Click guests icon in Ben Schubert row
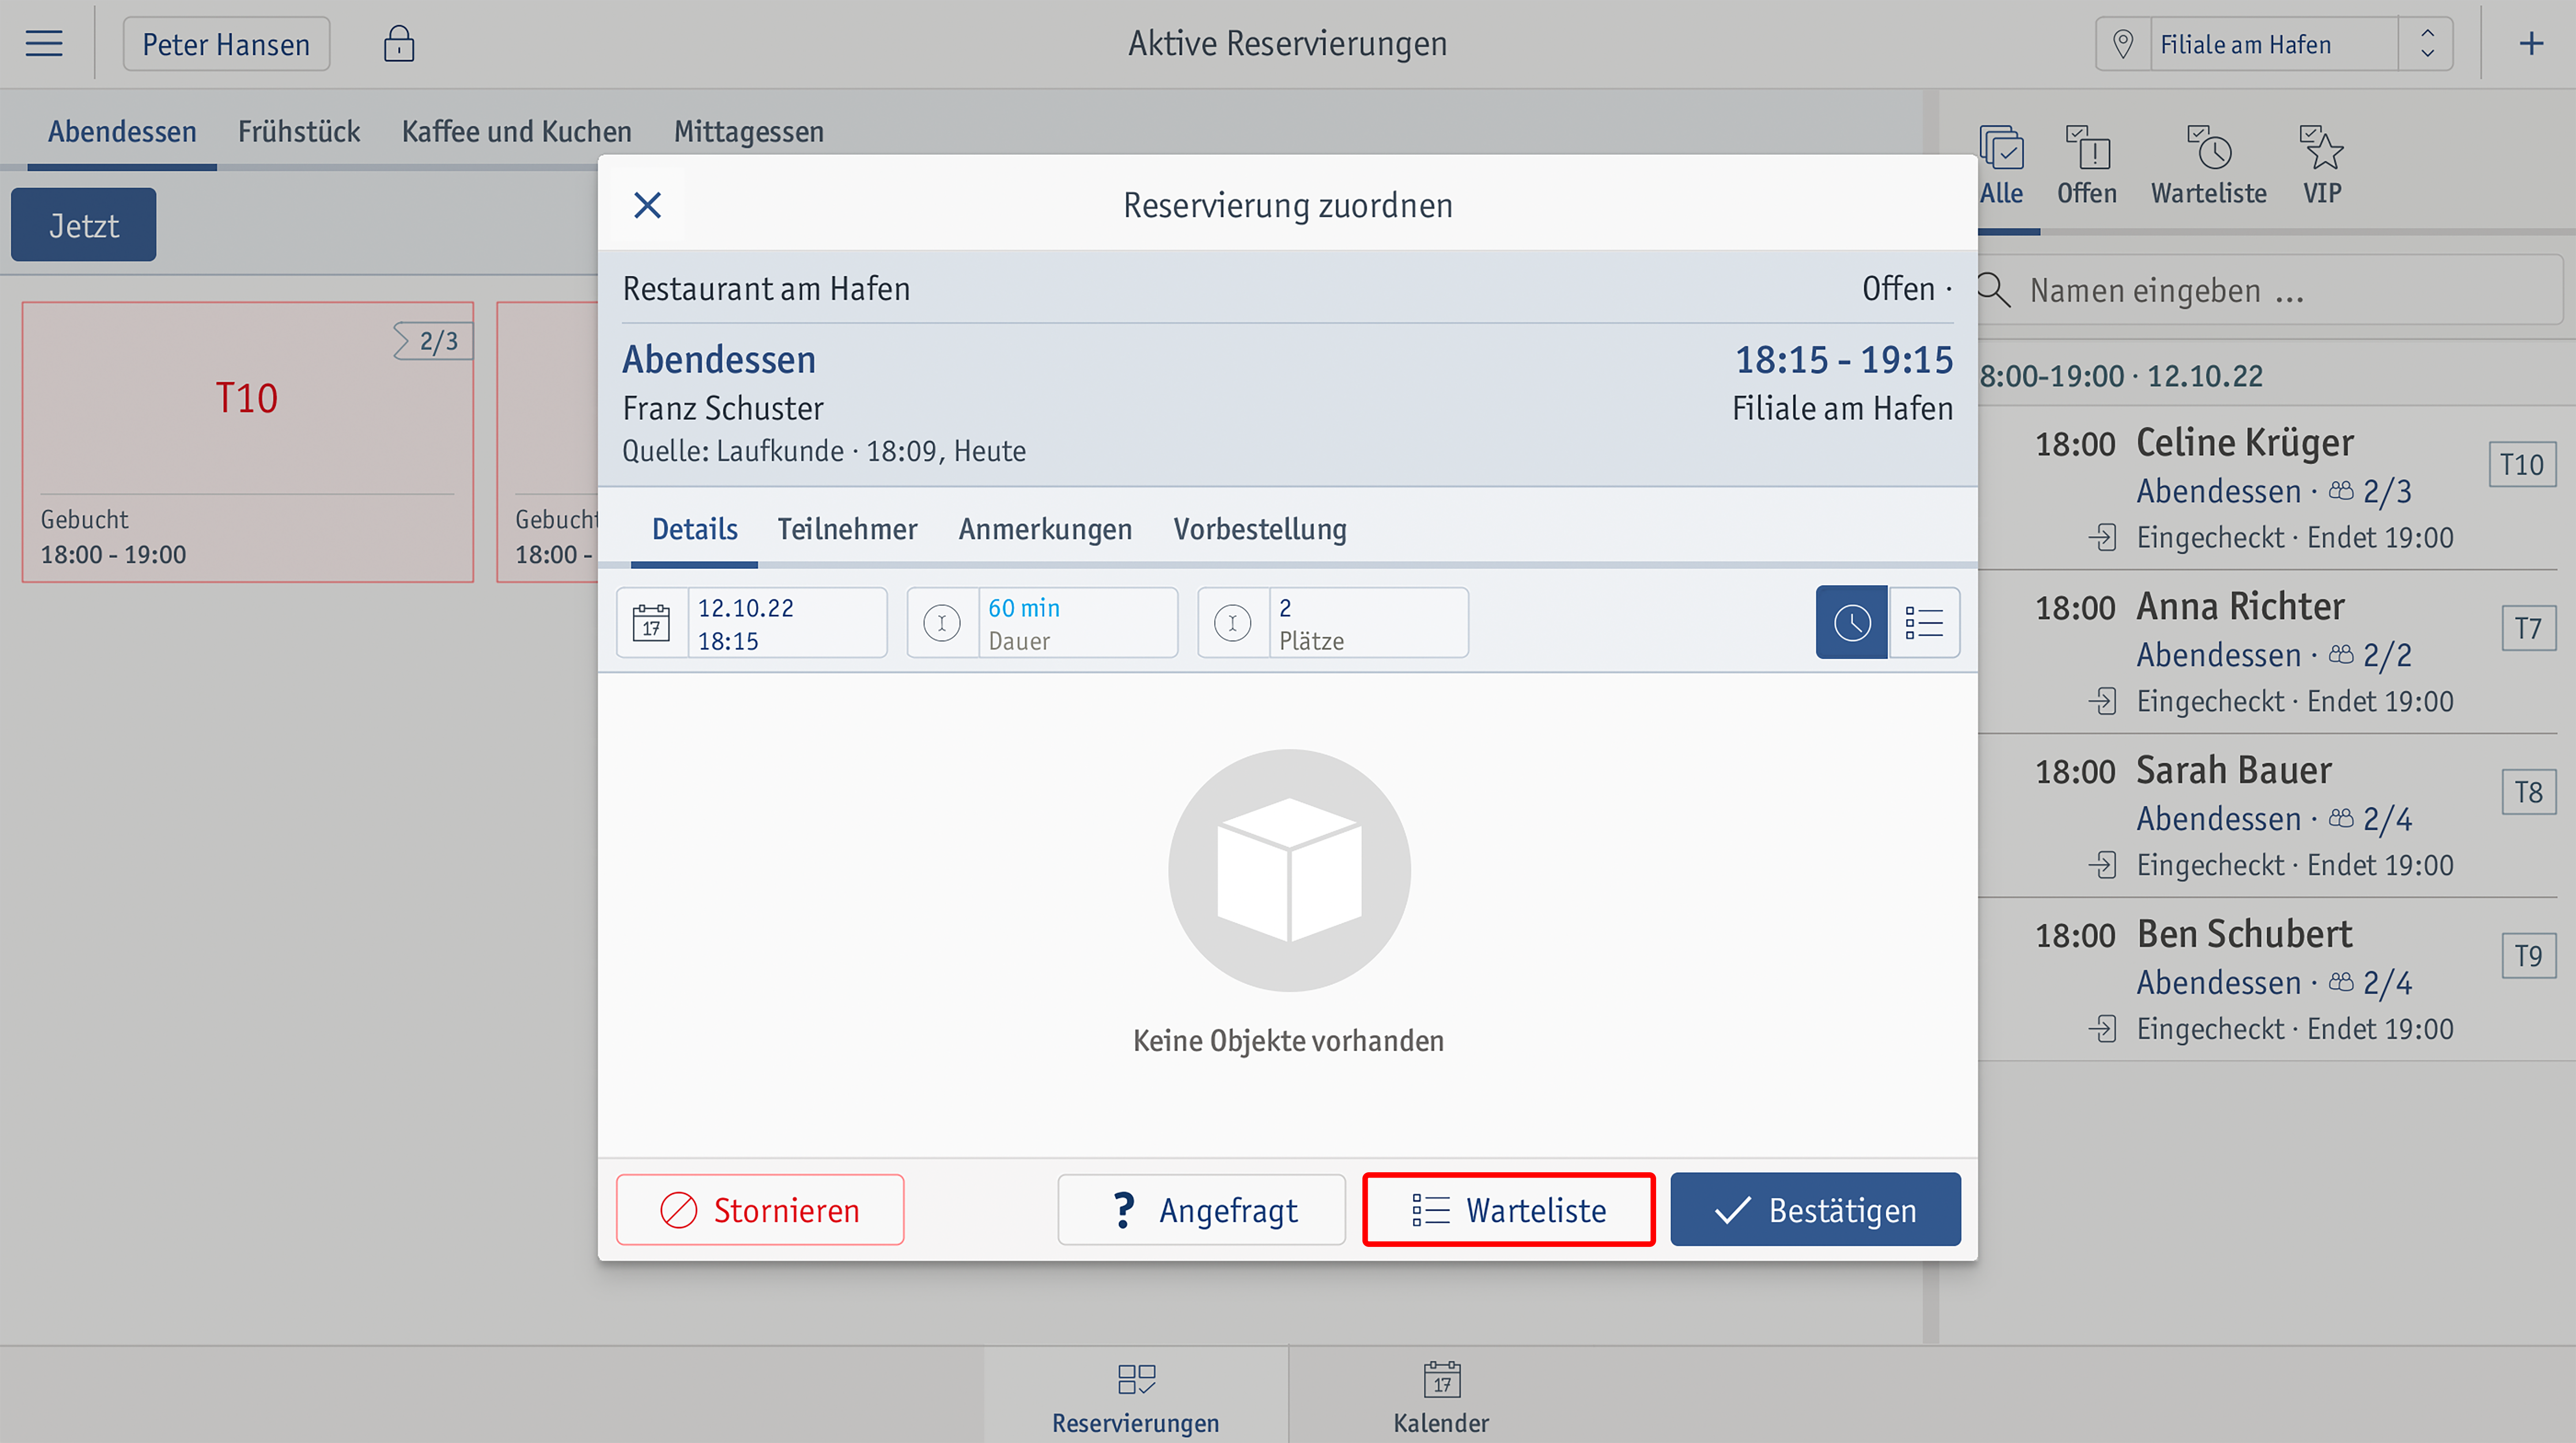Viewport: 2576px width, 1443px height. [x=2341, y=982]
